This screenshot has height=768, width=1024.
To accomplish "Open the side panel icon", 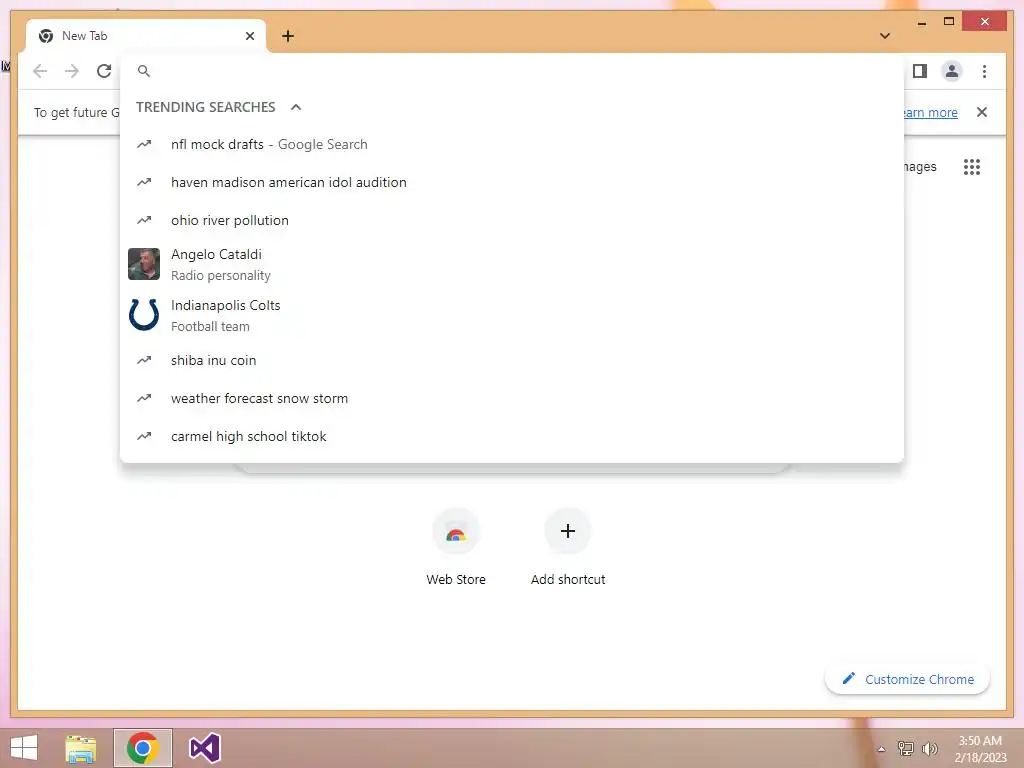I will pos(920,71).
